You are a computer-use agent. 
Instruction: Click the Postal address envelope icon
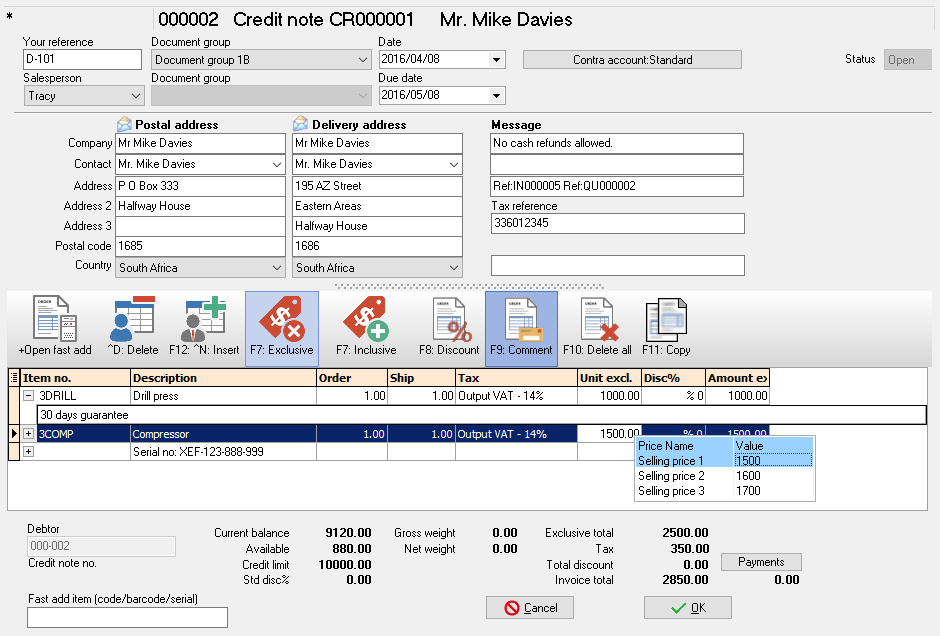click(x=124, y=125)
